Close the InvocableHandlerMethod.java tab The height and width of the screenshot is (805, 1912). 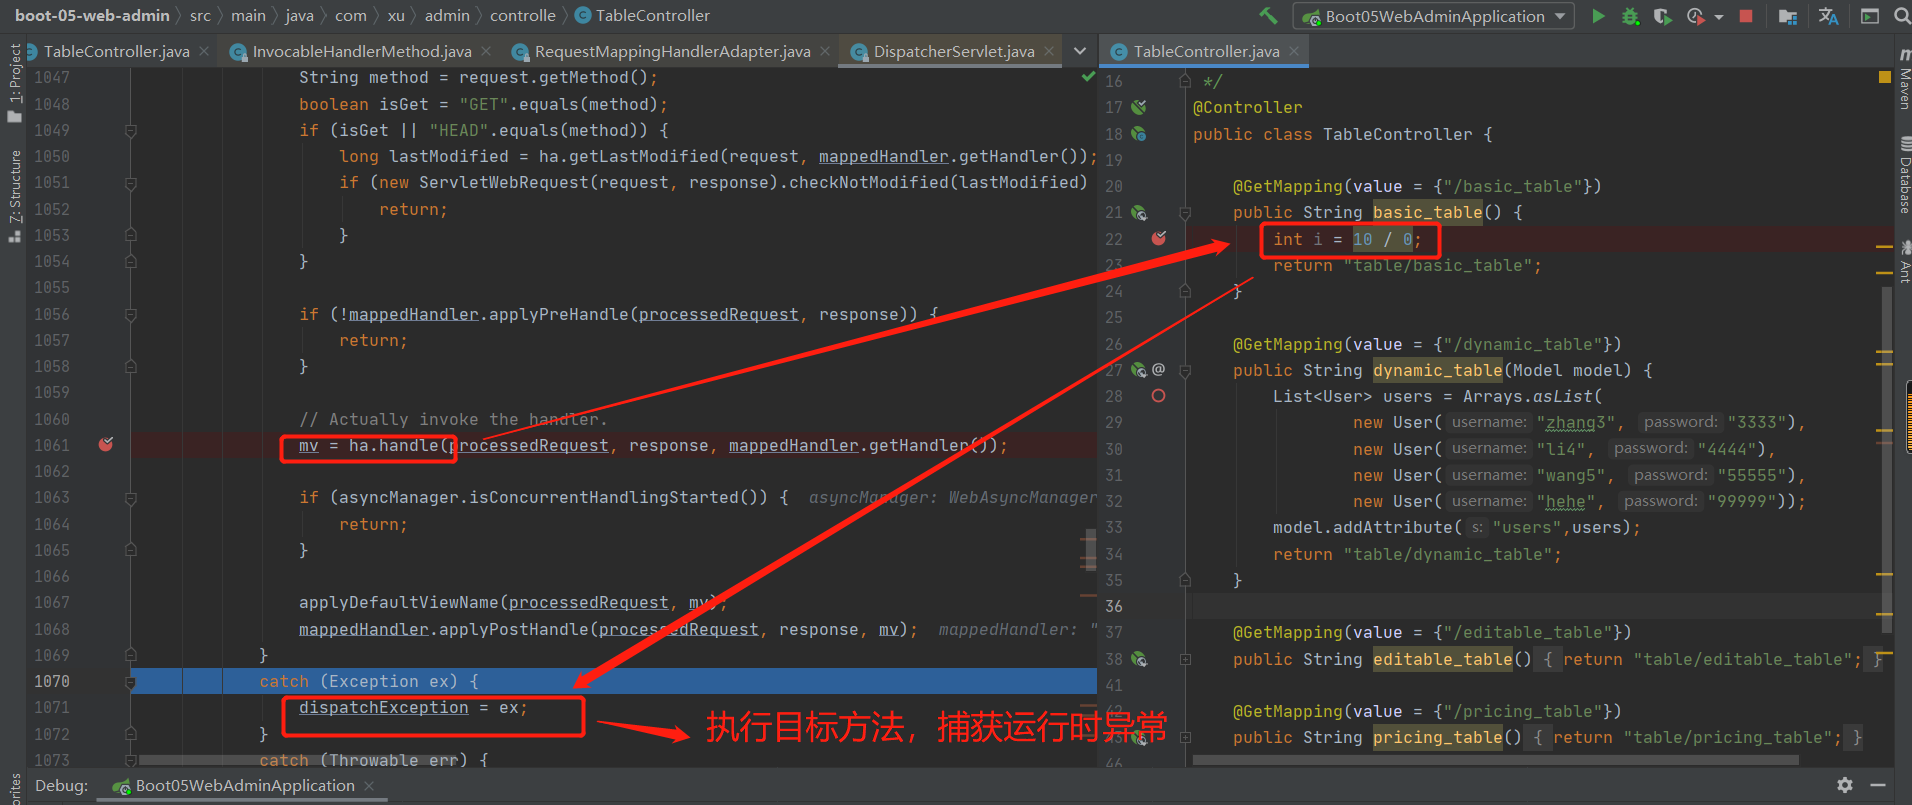486,51
